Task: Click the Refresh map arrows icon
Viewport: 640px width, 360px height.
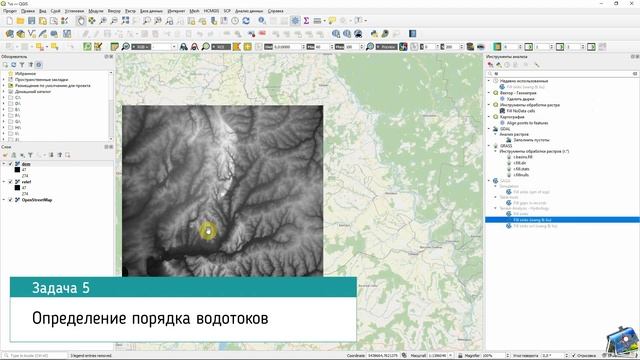Action: [x=246, y=21]
